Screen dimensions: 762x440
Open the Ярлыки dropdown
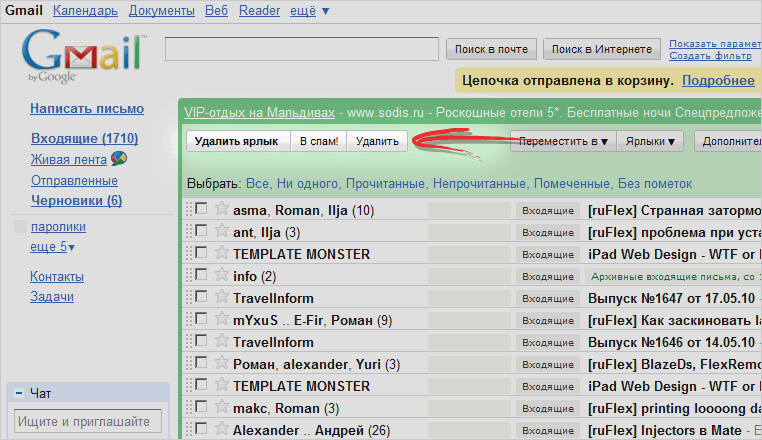[x=650, y=141]
